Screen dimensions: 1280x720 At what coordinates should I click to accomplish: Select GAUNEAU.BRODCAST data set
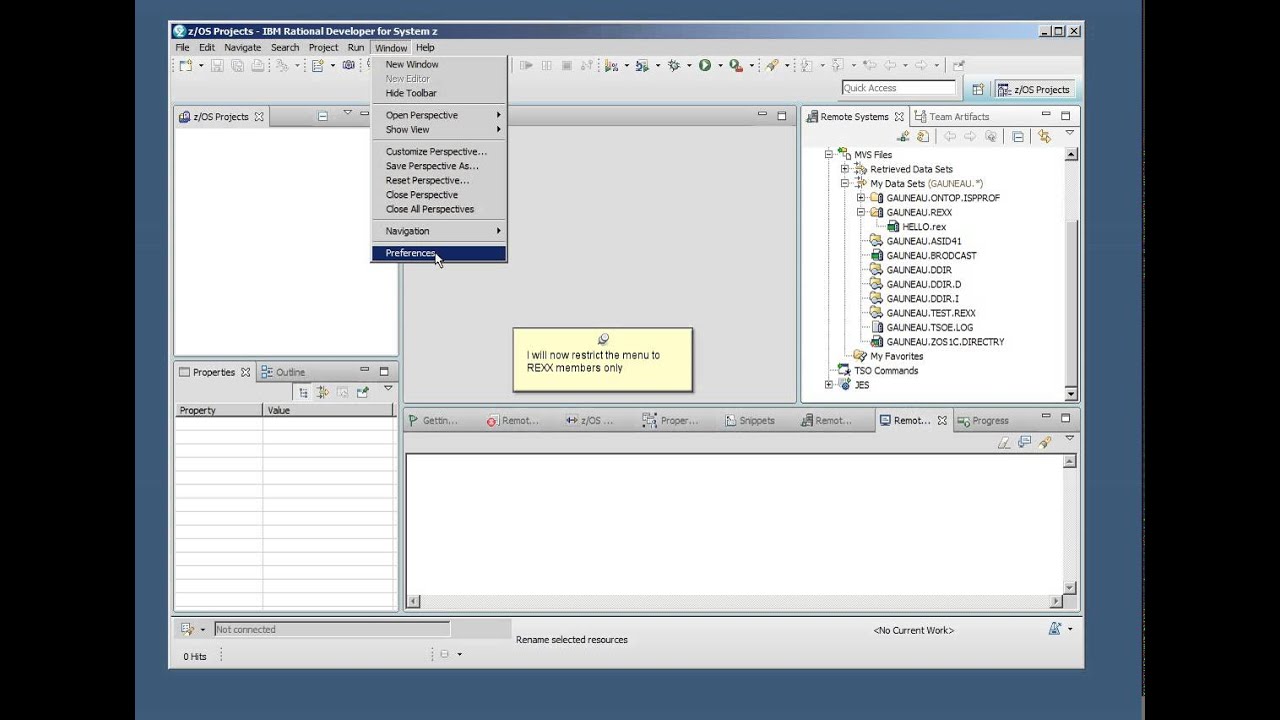(x=931, y=255)
